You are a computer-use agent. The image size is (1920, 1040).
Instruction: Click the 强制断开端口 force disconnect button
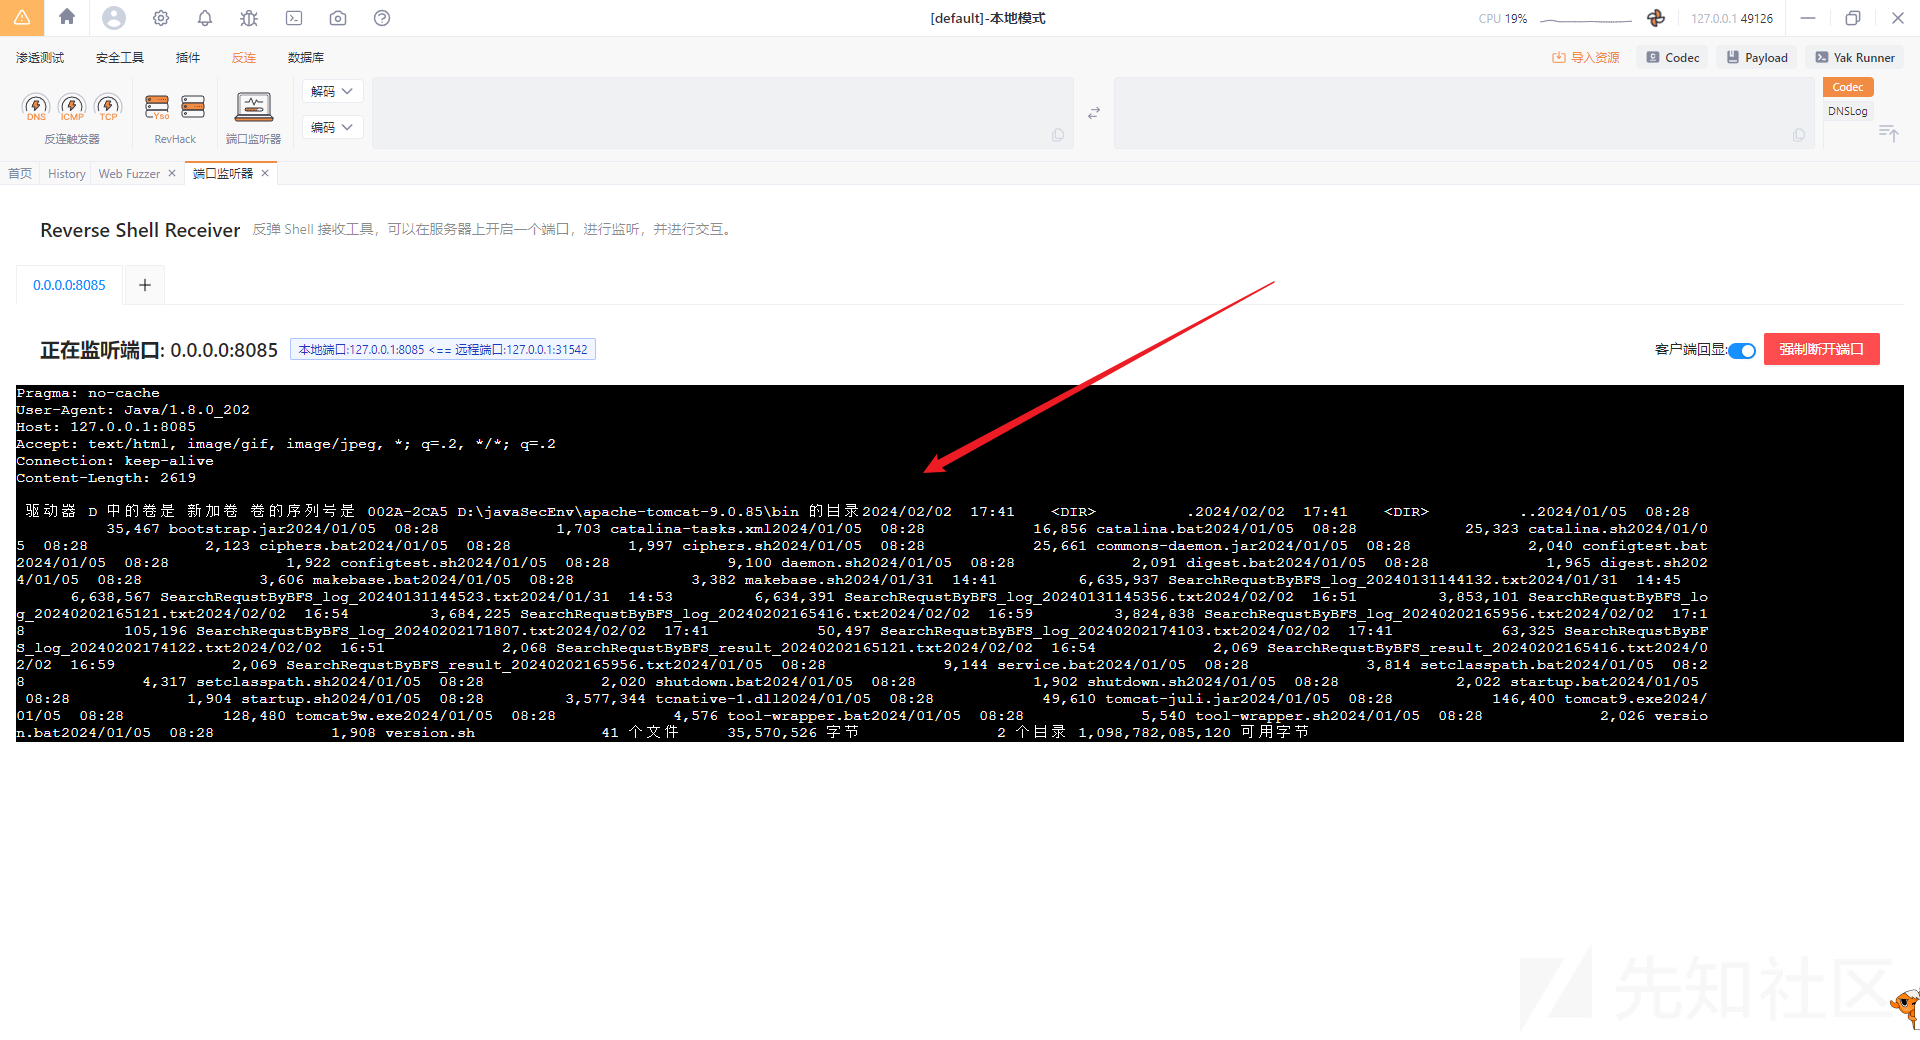[x=1821, y=349]
